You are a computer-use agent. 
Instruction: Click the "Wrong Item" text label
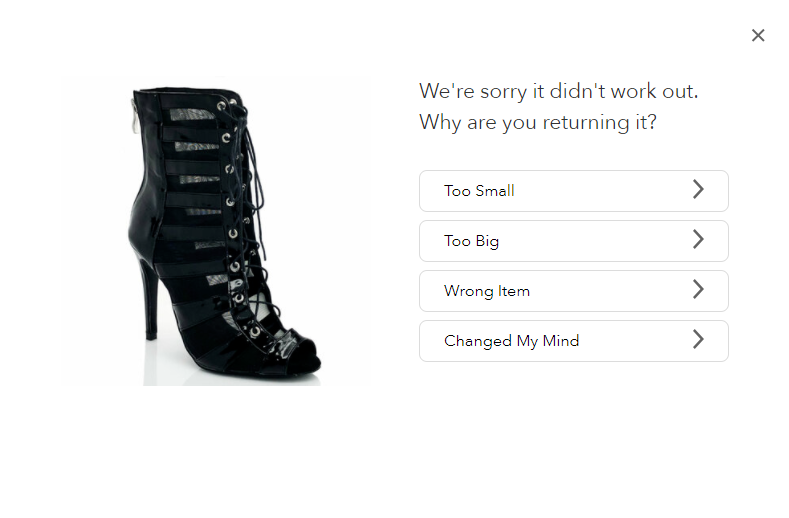pos(487,291)
